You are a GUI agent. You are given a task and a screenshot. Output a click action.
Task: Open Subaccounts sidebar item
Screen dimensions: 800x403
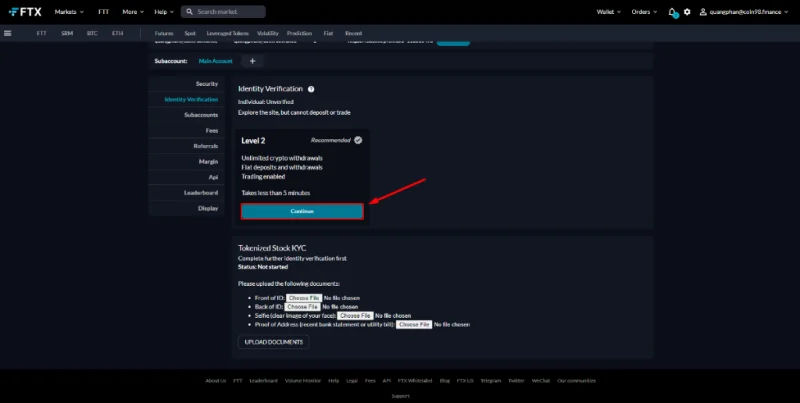point(187,115)
